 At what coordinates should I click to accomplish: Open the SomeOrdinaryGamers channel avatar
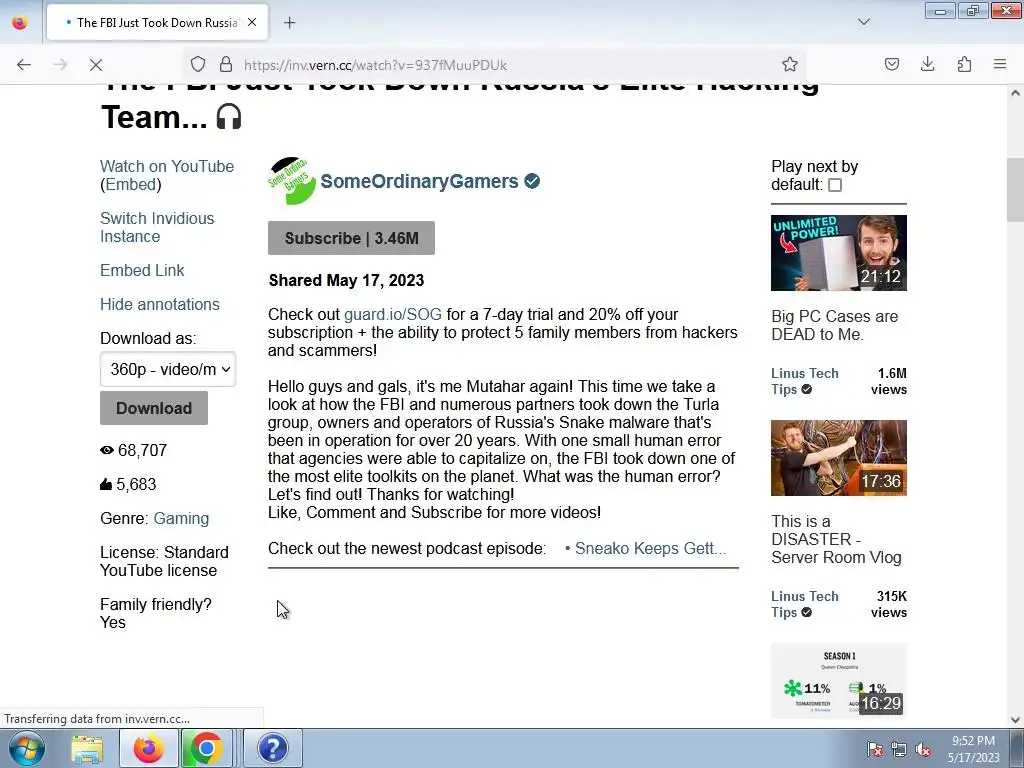point(291,181)
